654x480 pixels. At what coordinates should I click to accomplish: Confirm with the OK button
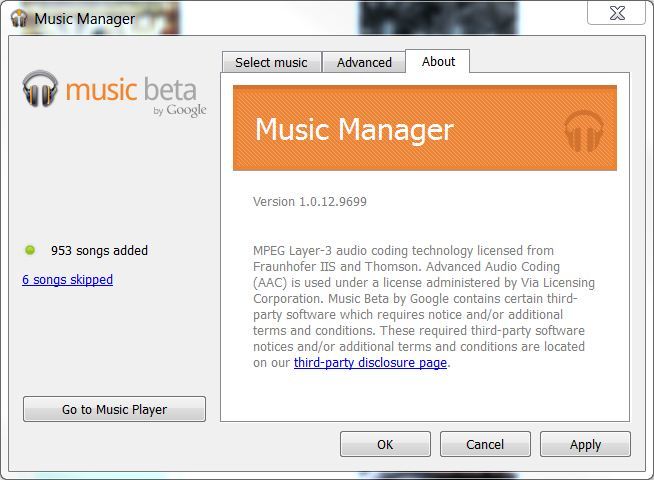[x=385, y=444]
